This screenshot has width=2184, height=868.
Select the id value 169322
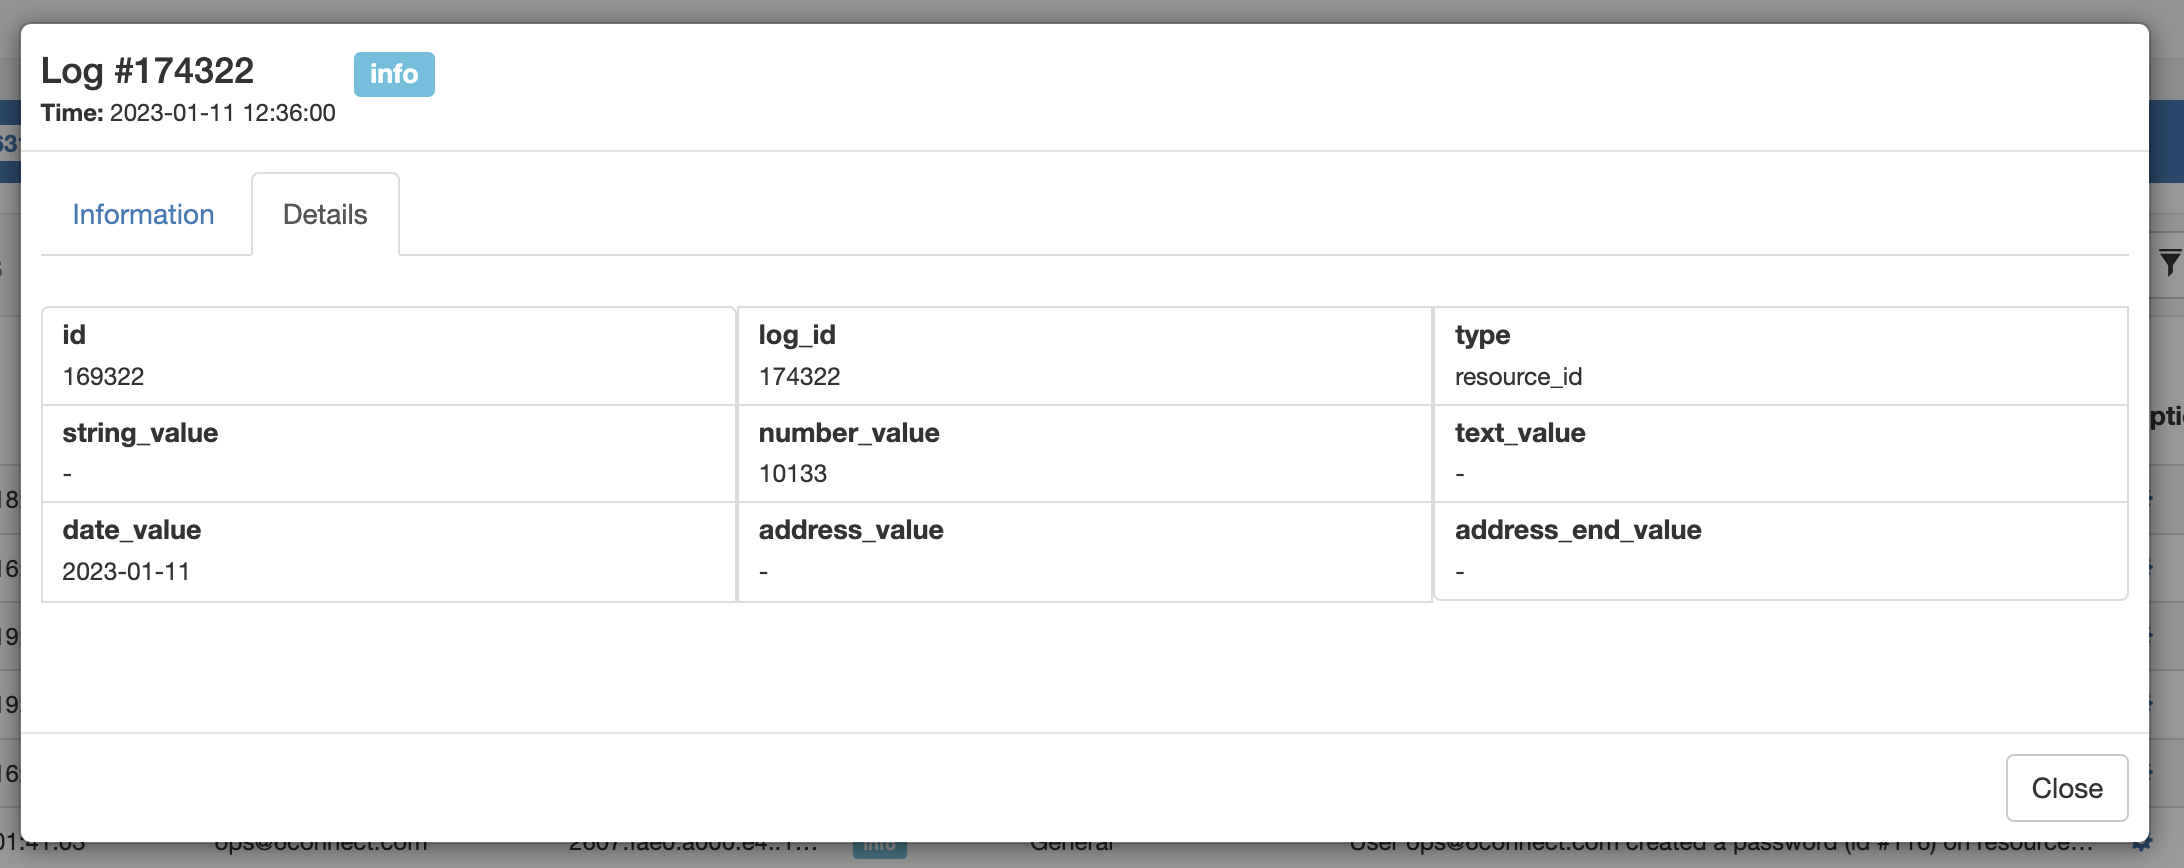point(103,377)
